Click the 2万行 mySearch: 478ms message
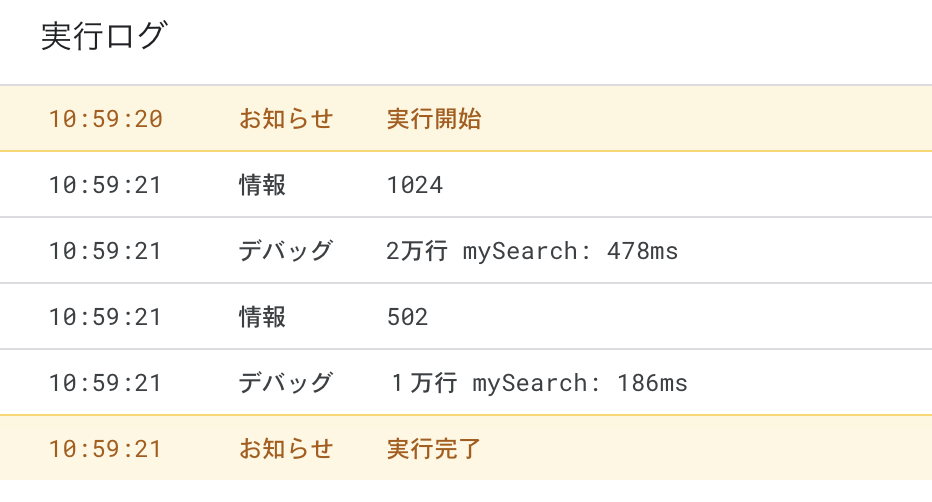The width and height of the screenshot is (932, 502). click(532, 251)
